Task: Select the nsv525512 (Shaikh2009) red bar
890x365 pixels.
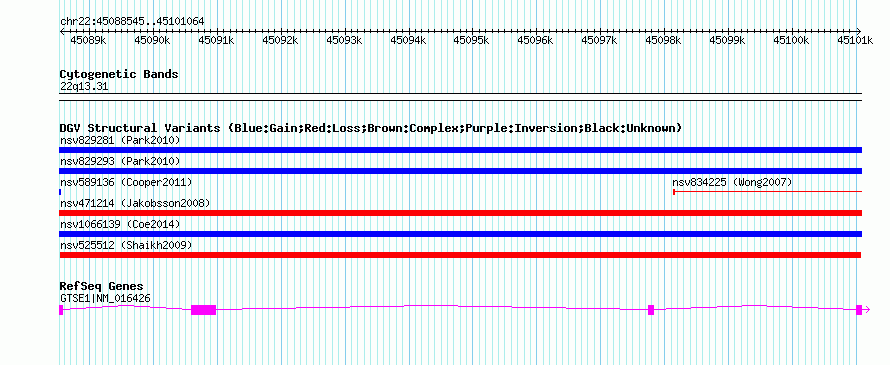Action: point(460,255)
